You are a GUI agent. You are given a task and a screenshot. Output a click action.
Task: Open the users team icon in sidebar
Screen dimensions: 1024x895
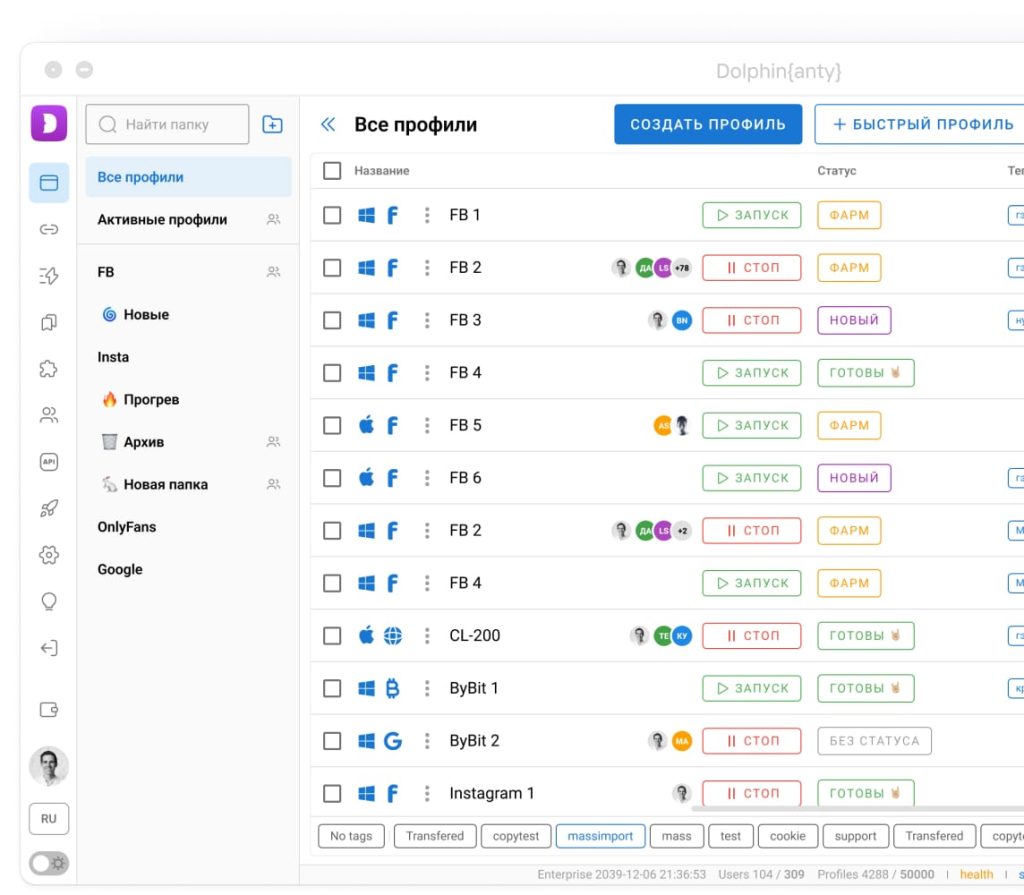pos(49,415)
